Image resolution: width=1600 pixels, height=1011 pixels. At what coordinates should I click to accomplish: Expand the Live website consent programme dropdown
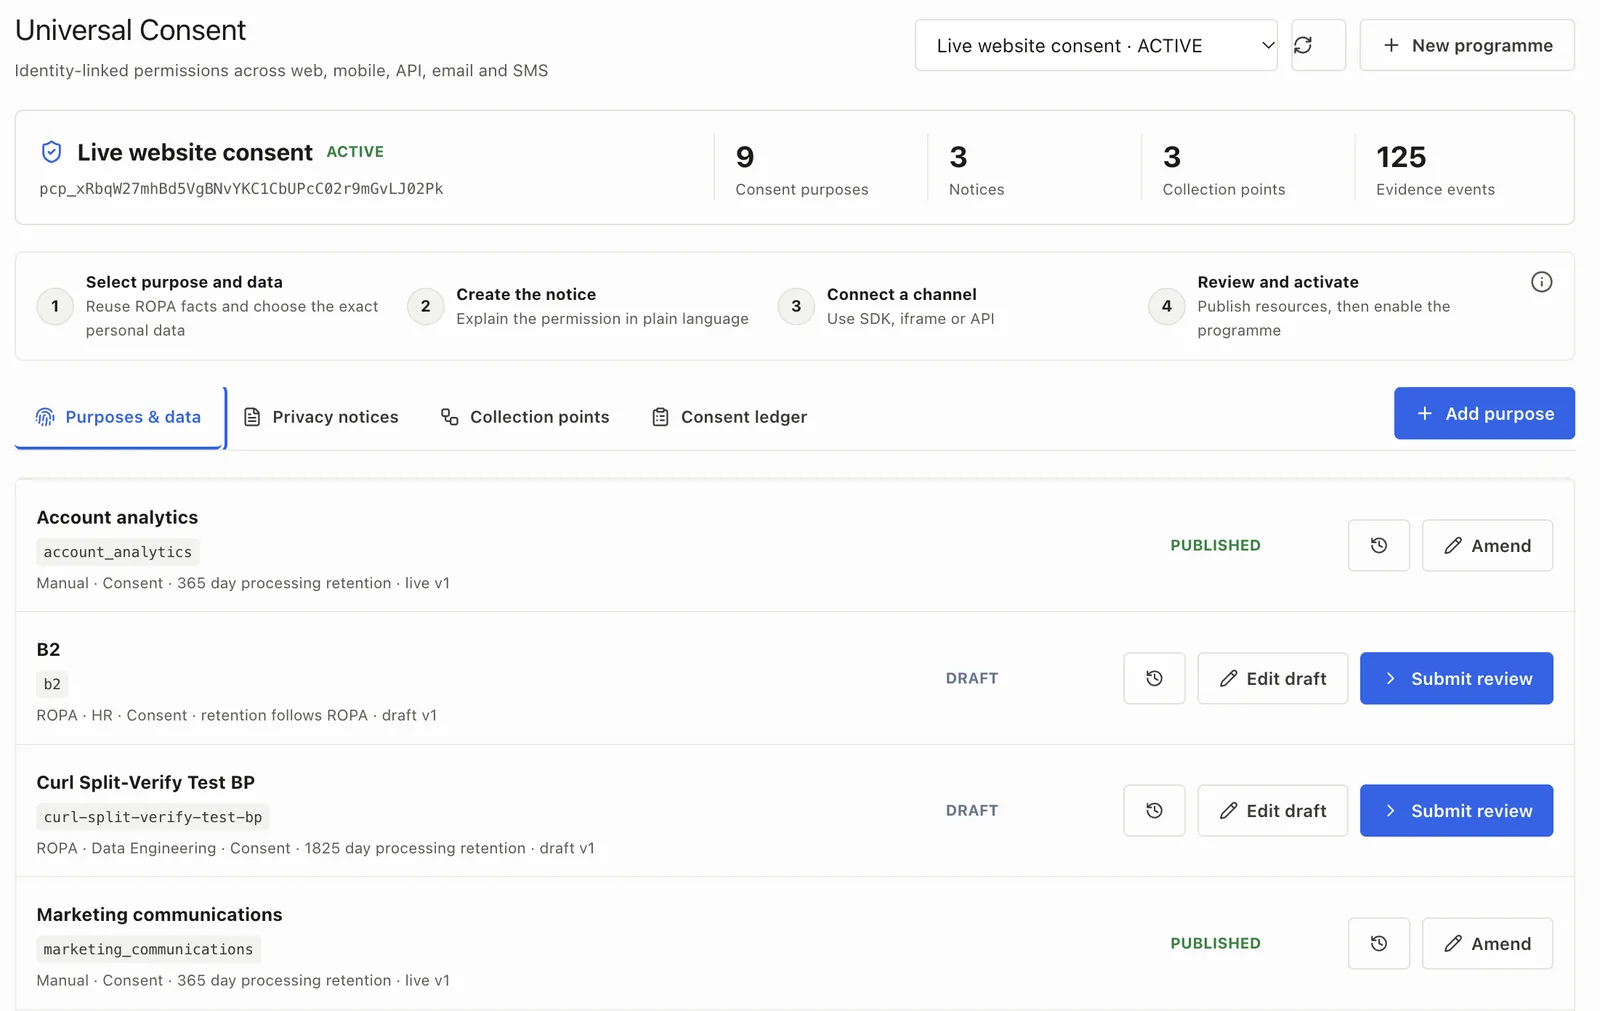[1096, 45]
